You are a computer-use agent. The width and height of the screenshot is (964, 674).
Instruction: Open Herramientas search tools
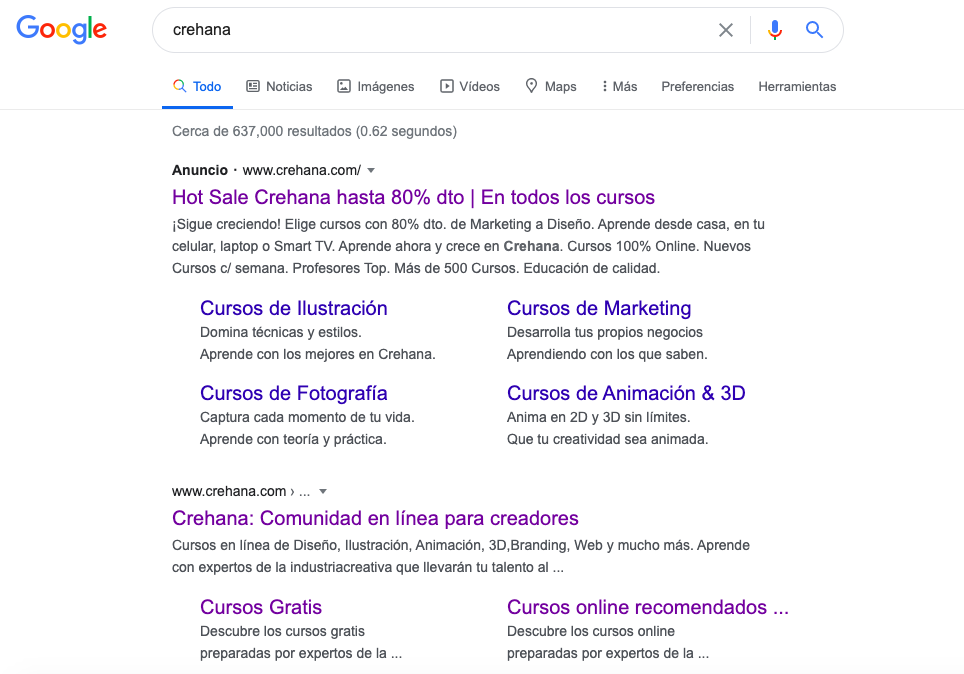[797, 87]
